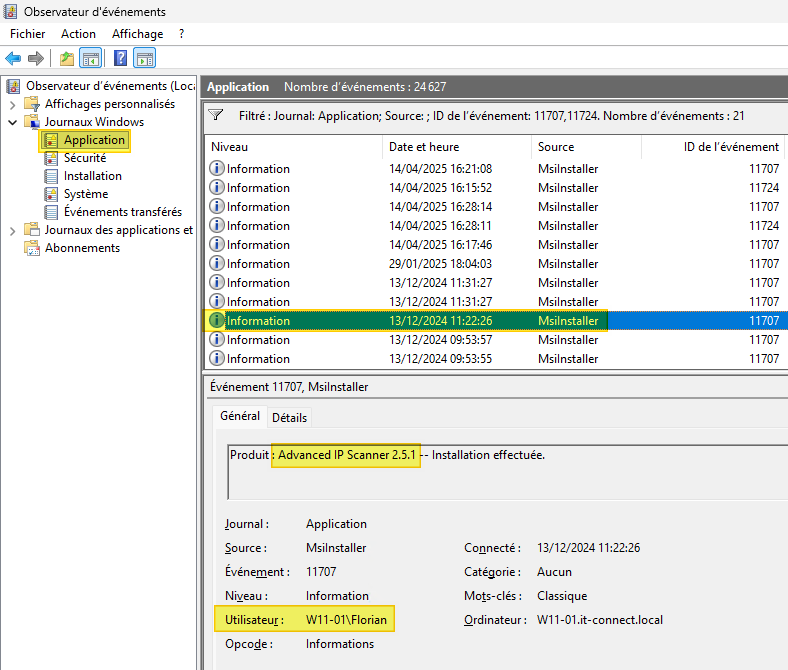Sort by ID de l'événement column header
The width and height of the screenshot is (788, 670).
(x=730, y=147)
